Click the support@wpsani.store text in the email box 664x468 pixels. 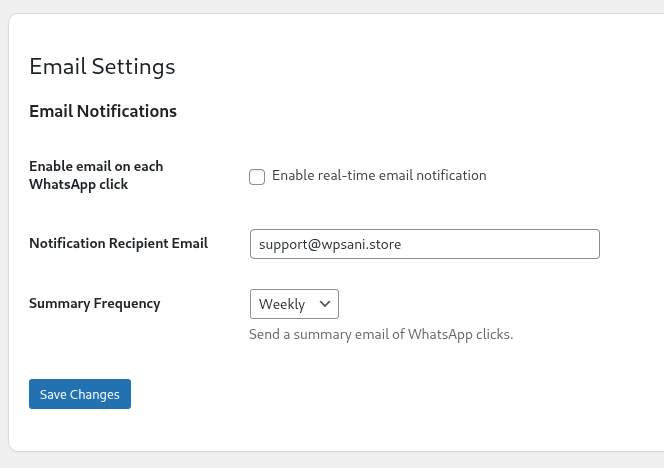pyautogui.click(x=329, y=244)
